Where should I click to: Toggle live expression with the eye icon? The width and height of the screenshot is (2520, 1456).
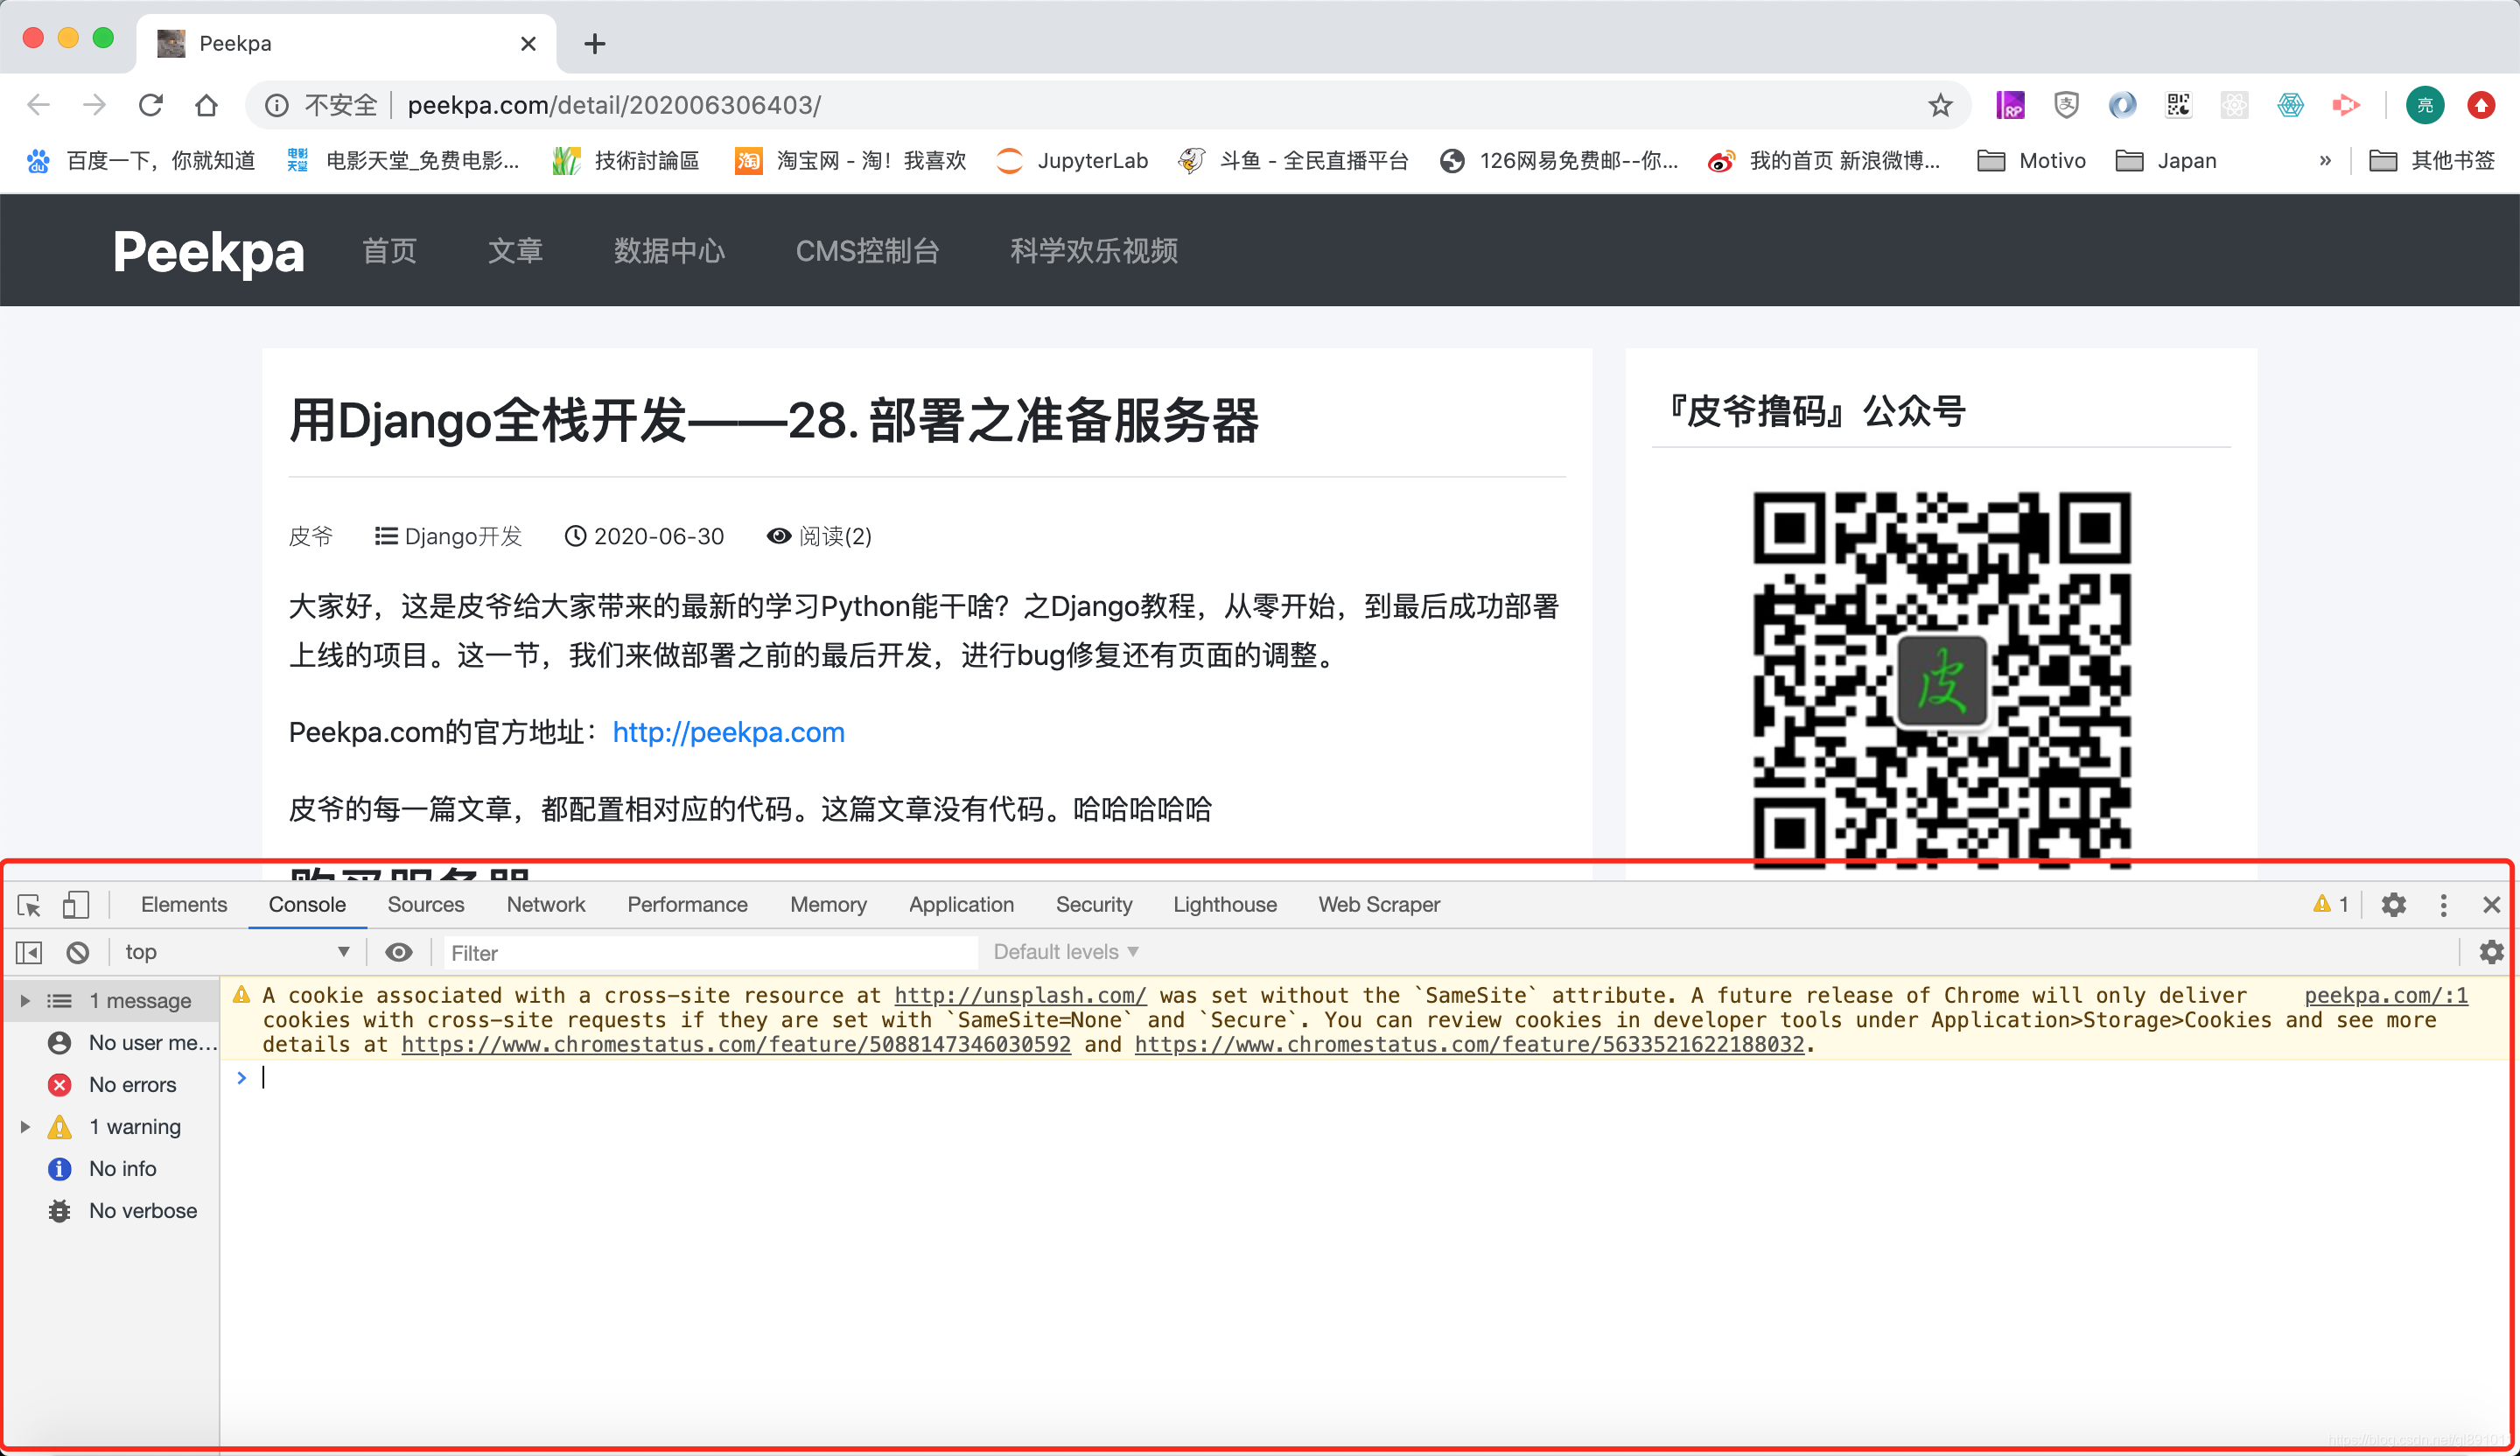(399, 952)
